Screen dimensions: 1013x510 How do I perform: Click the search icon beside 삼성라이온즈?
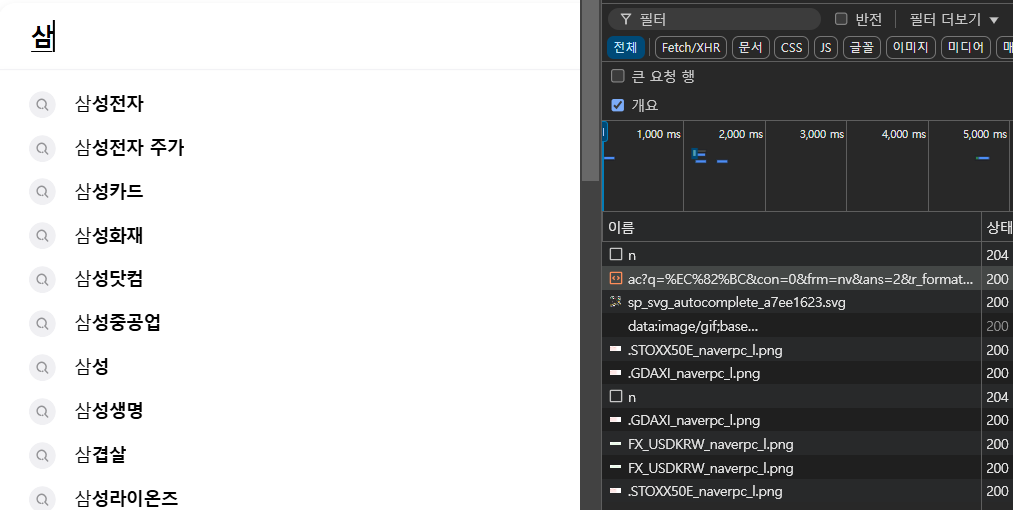click(42, 498)
